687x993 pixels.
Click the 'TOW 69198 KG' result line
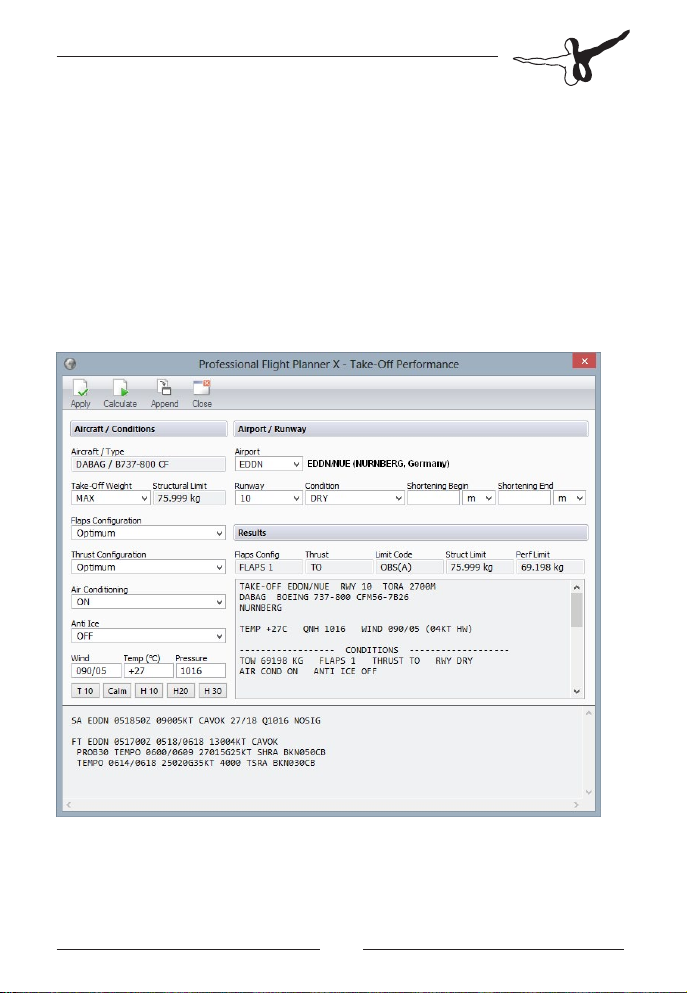click(356, 661)
